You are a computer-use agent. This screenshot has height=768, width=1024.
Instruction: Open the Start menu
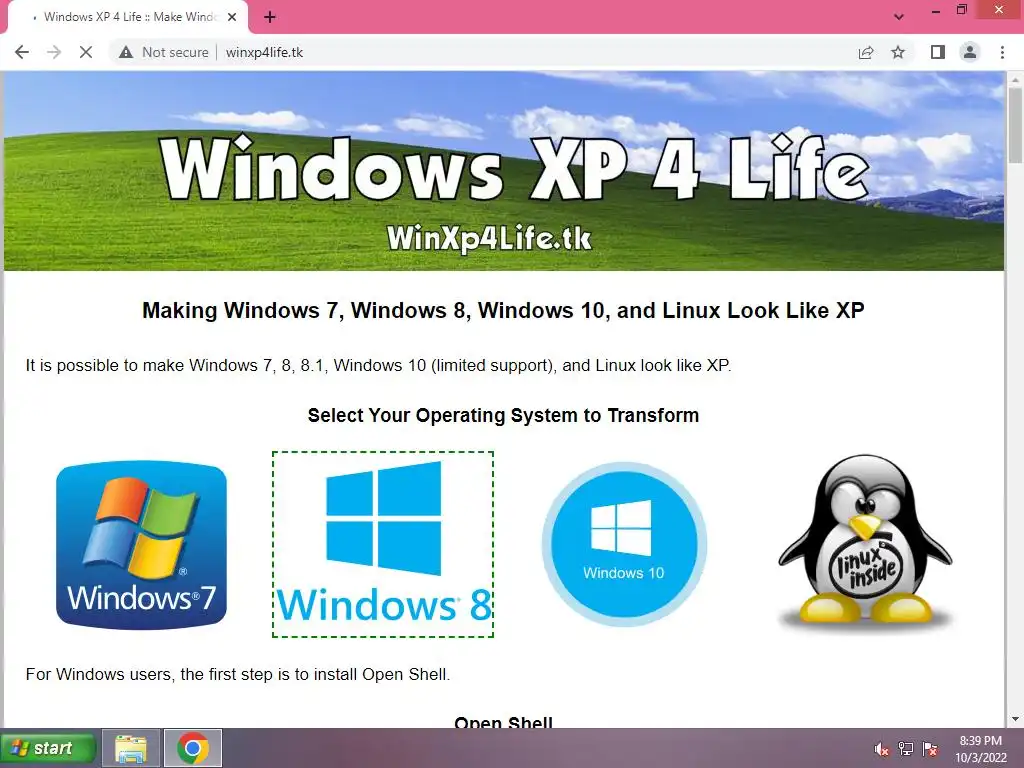pos(48,748)
